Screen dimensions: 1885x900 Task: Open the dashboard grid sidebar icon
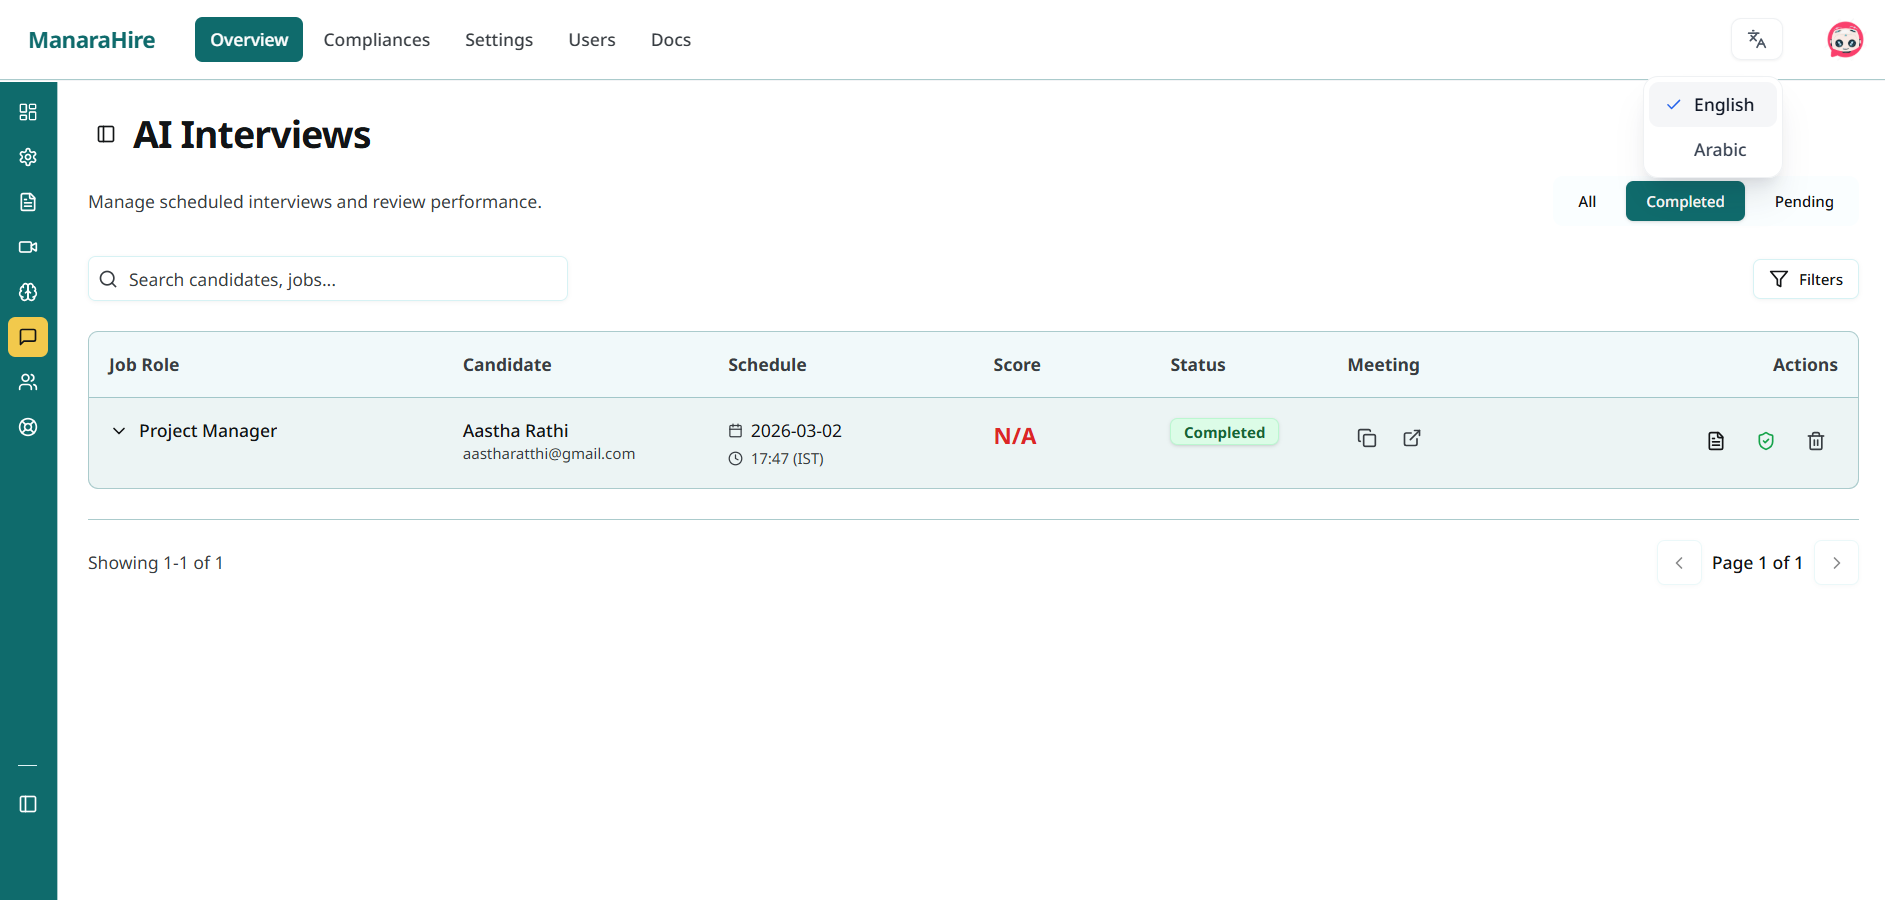click(28, 112)
